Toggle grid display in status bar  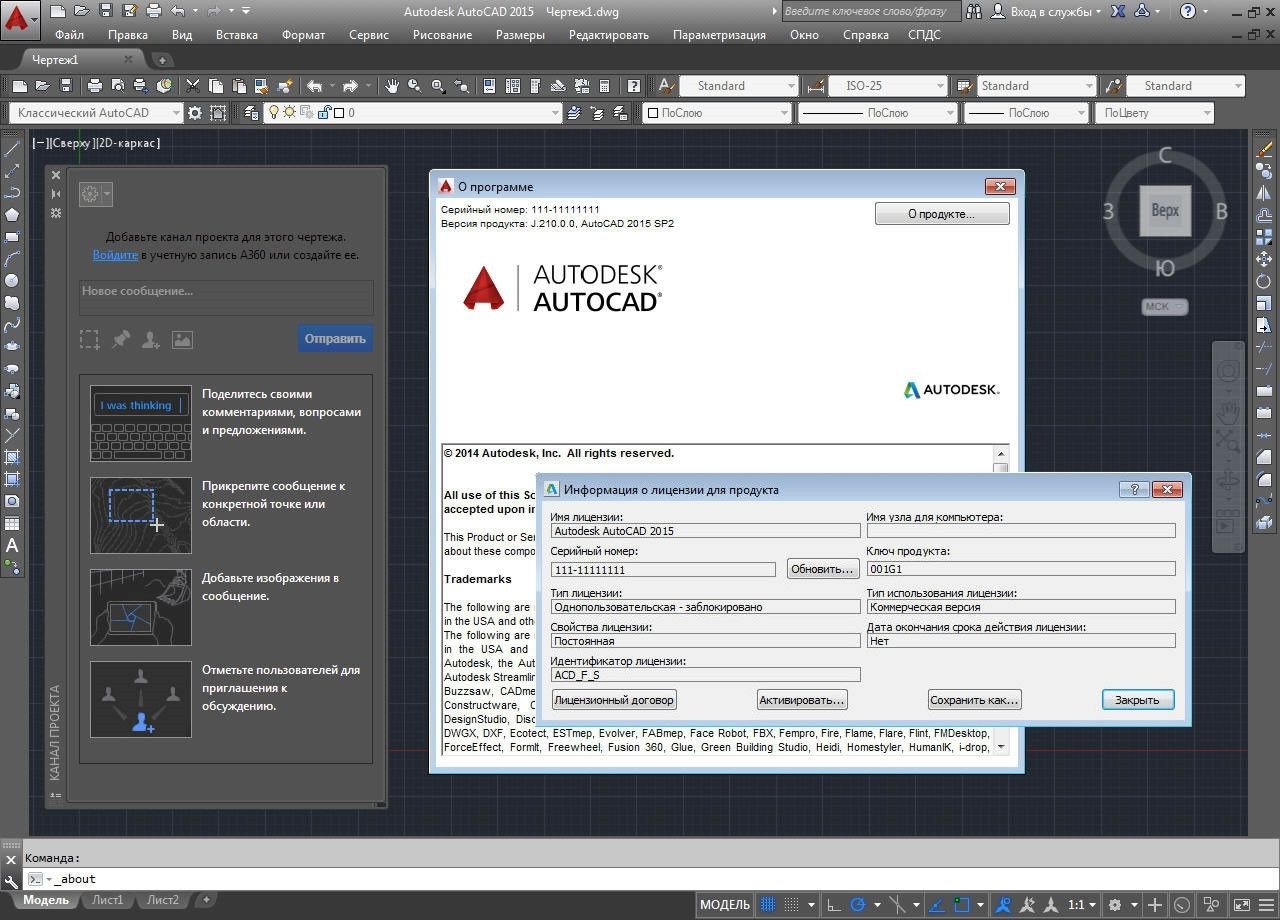tap(767, 905)
